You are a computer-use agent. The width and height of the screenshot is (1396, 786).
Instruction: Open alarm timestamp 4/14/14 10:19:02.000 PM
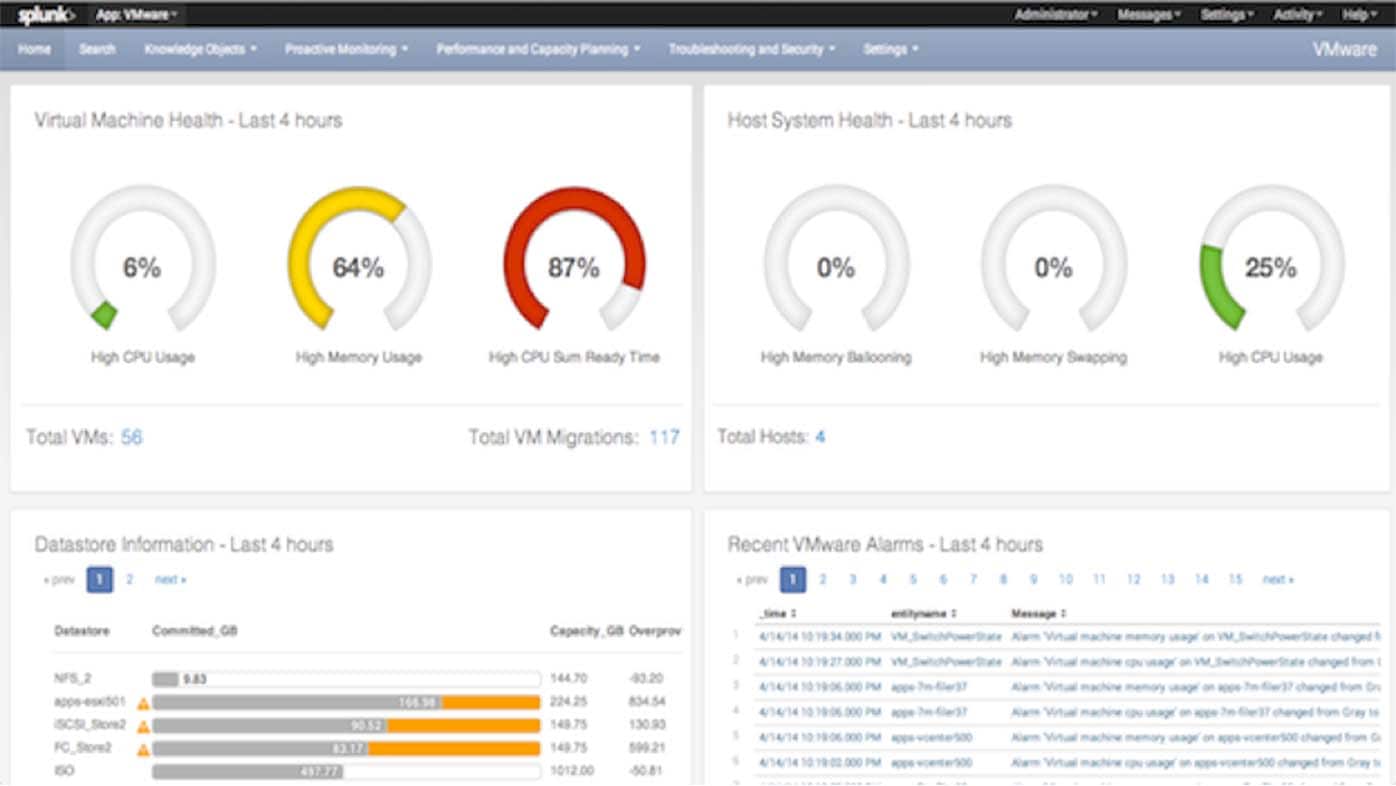point(820,763)
